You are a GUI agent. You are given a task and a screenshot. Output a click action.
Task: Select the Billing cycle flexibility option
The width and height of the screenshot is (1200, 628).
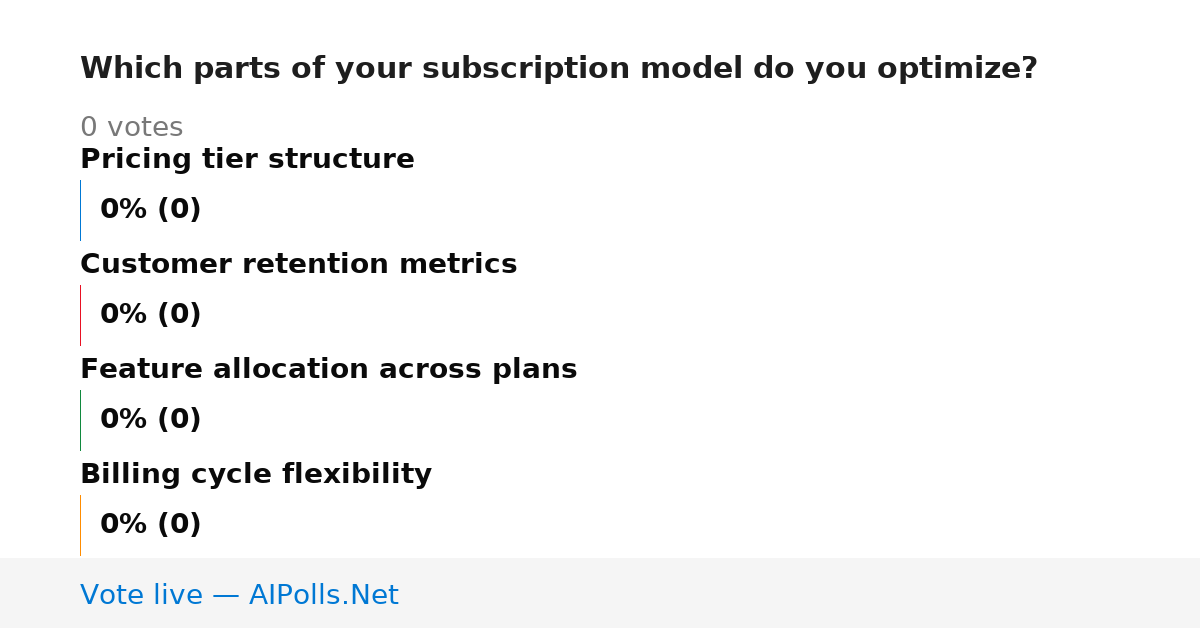click(256, 475)
